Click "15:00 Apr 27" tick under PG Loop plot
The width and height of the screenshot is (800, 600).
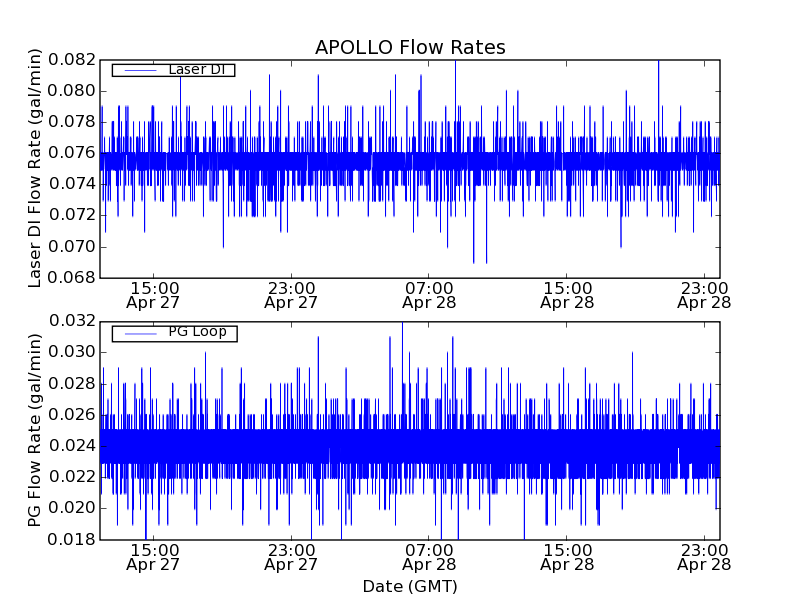coord(153,558)
